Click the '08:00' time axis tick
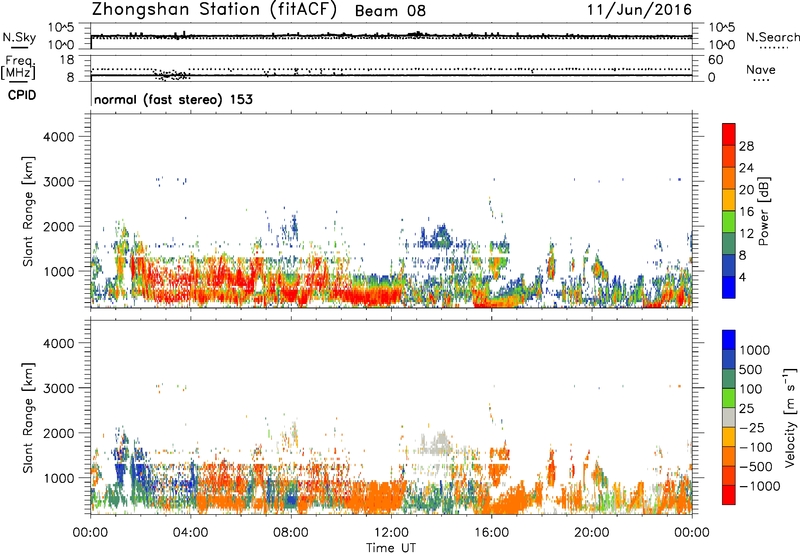This screenshot has height=554, width=800. point(290,533)
